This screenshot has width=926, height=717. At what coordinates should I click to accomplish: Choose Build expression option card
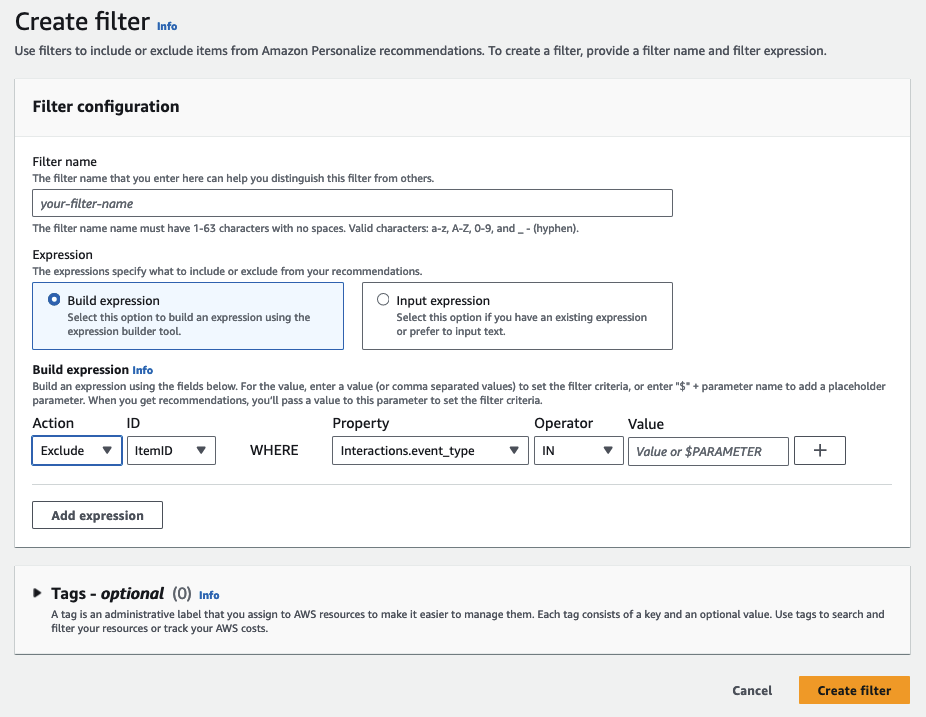coord(188,315)
